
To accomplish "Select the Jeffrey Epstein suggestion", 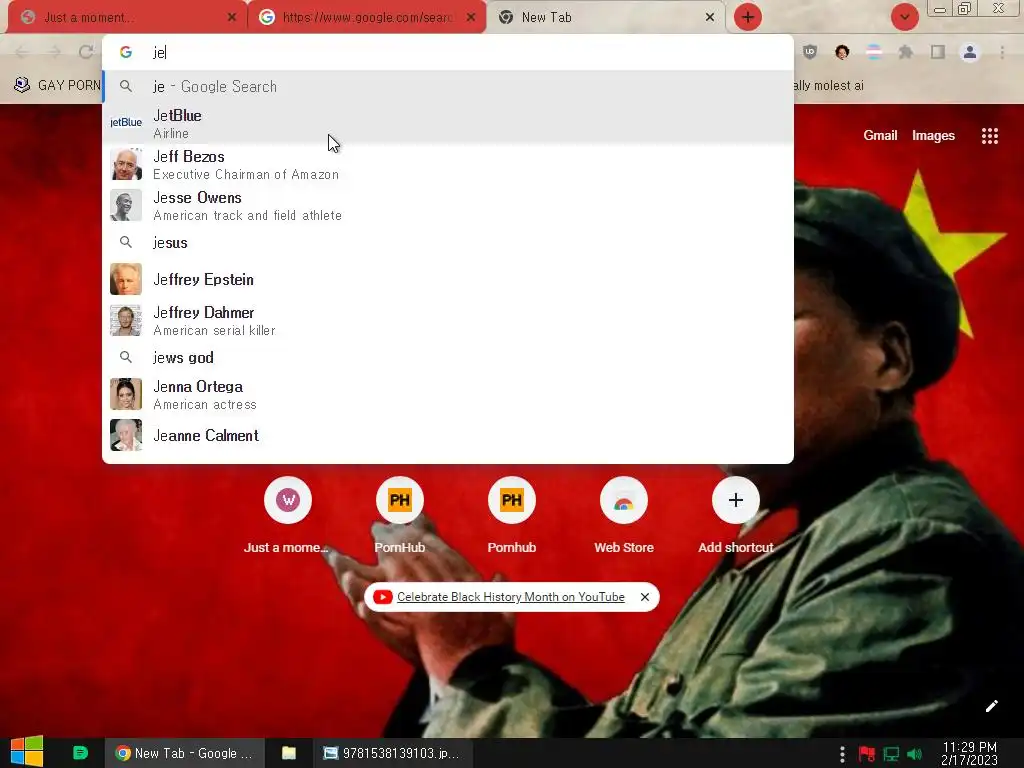I will [x=448, y=279].
